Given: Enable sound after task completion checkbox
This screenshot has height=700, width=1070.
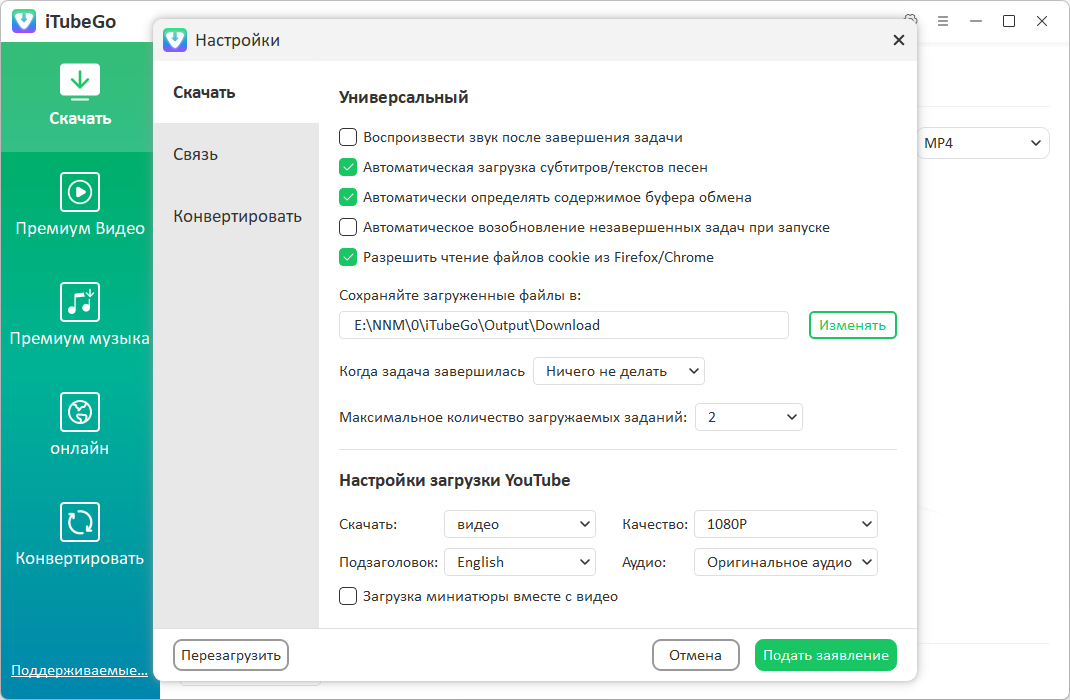Looking at the screenshot, I should pos(348,137).
